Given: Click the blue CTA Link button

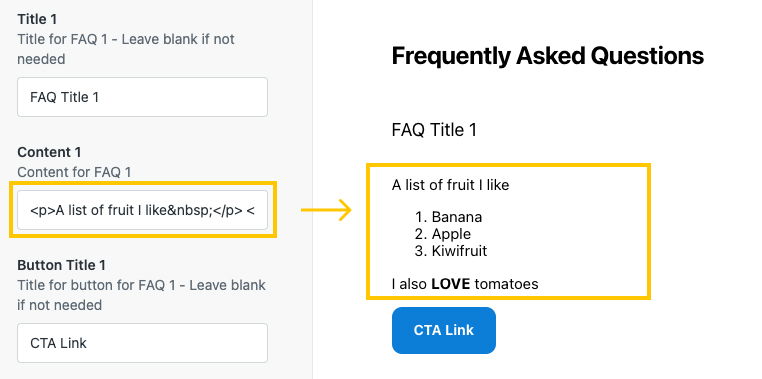Looking at the screenshot, I should tap(444, 330).
